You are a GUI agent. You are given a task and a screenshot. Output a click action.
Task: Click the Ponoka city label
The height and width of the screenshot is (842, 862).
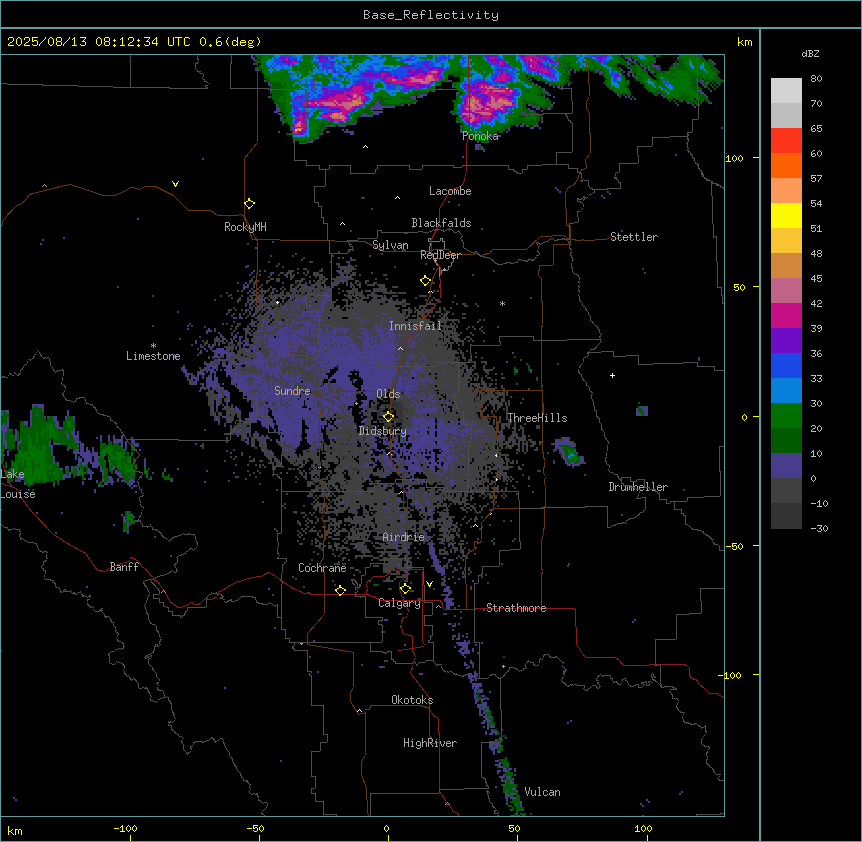pos(480,136)
